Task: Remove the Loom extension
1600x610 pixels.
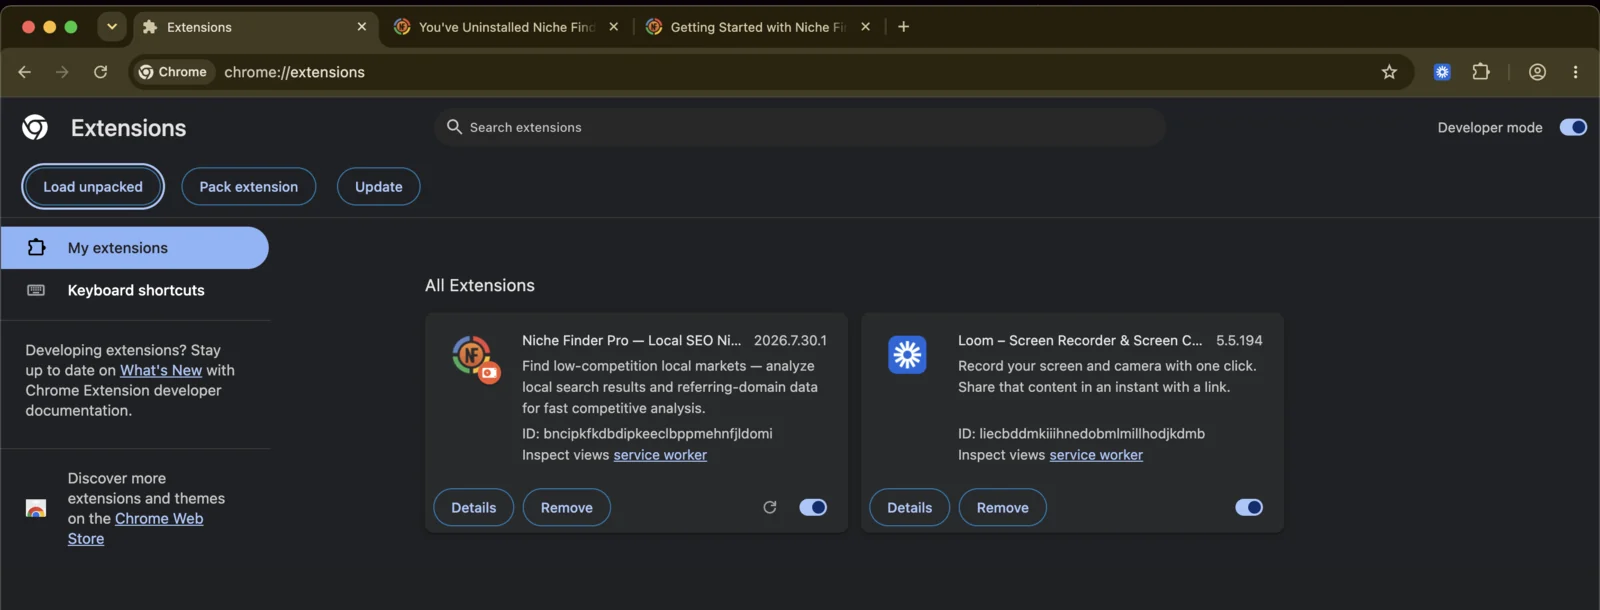Action: click(x=1003, y=507)
